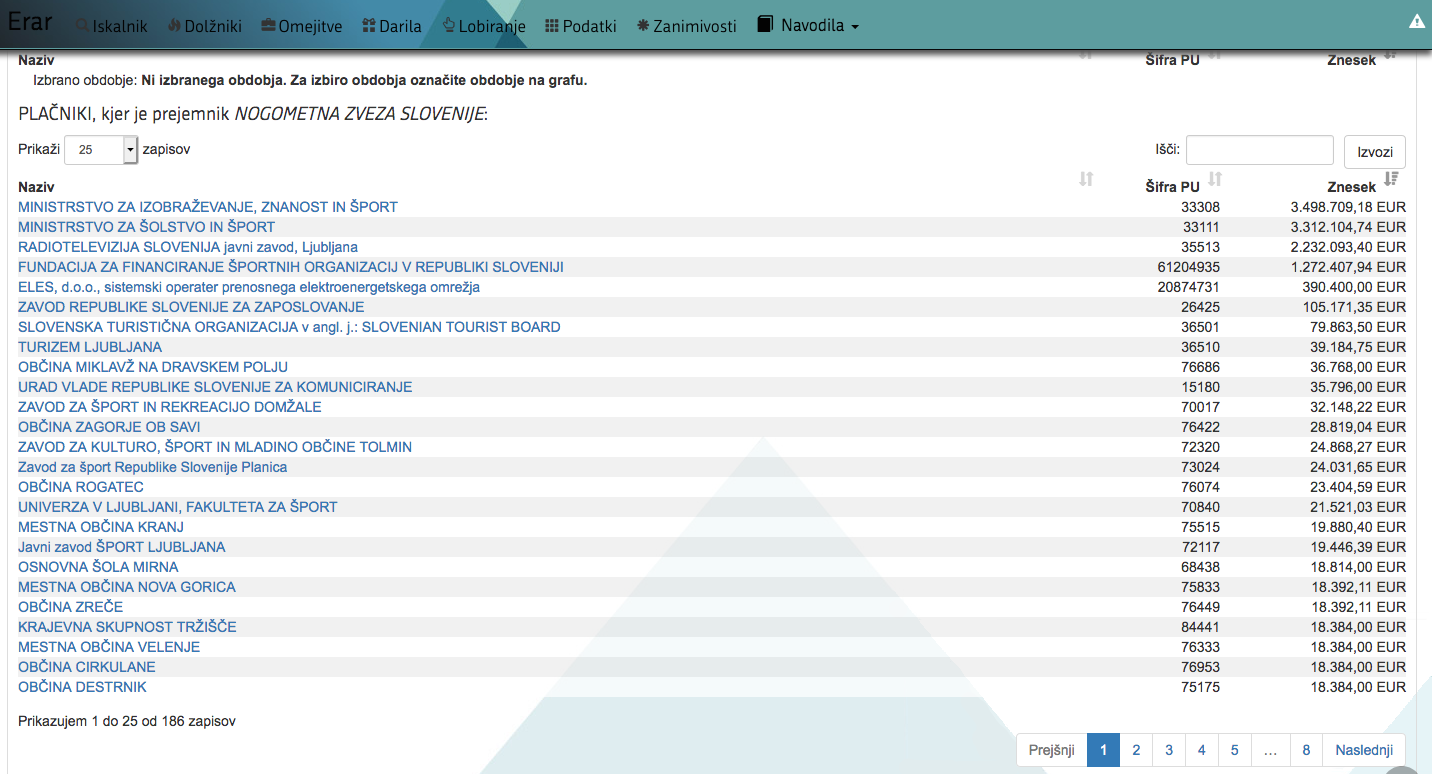Open the Iskalnik search section
Viewport: 1432px width, 774px height.
point(111,26)
